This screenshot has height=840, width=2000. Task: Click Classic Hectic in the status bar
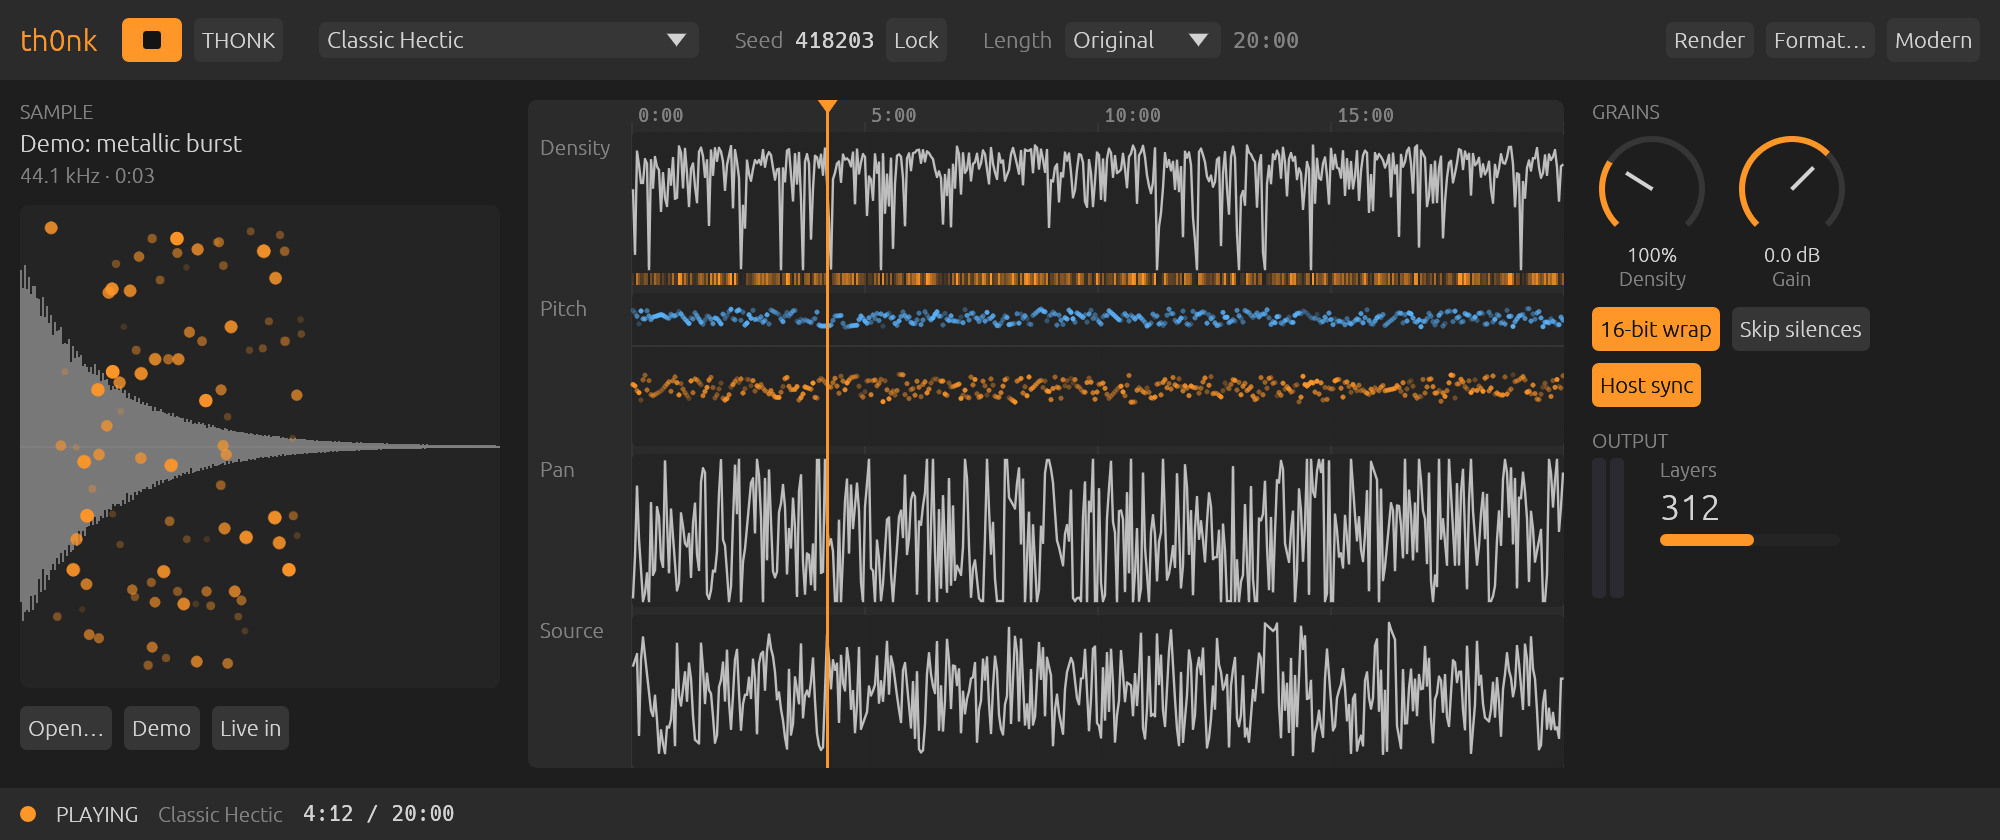[x=220, y=815]
